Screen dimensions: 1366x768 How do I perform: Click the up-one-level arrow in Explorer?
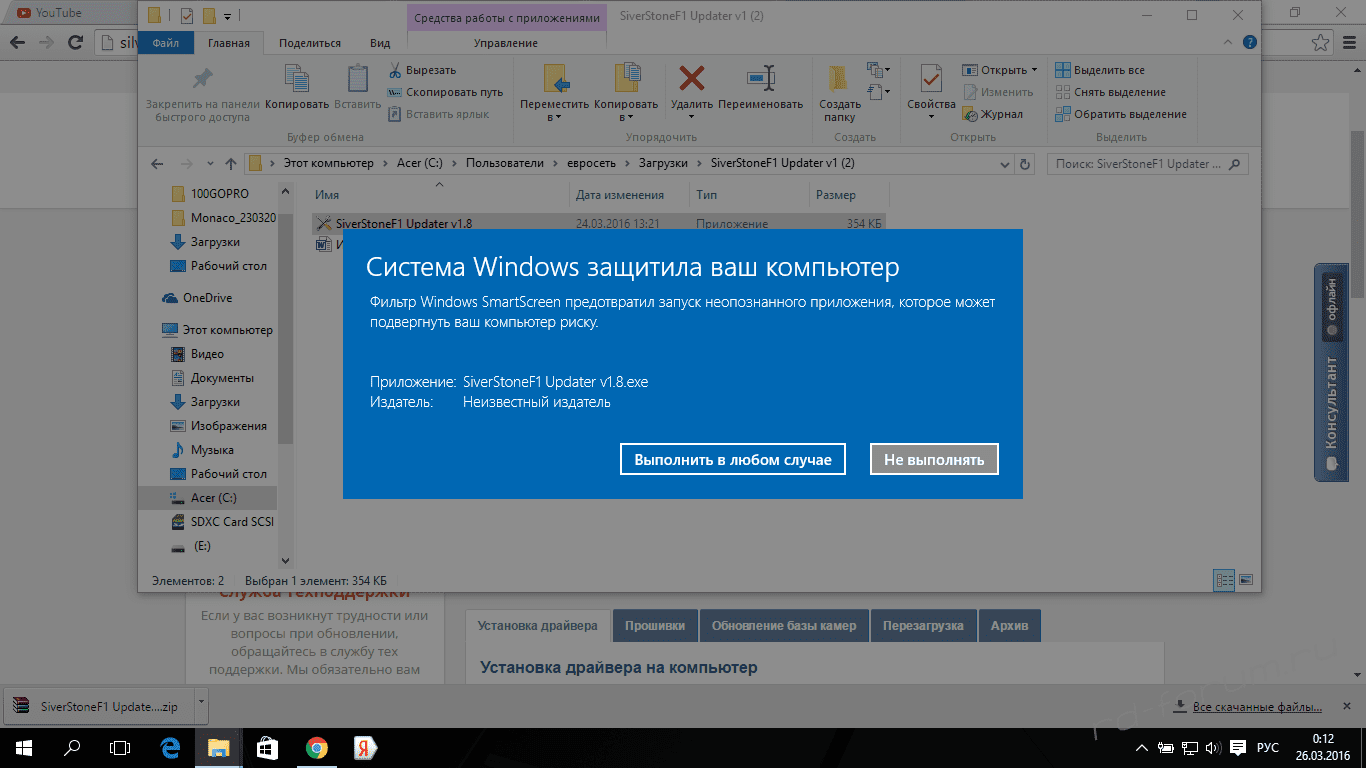[231, 163]
